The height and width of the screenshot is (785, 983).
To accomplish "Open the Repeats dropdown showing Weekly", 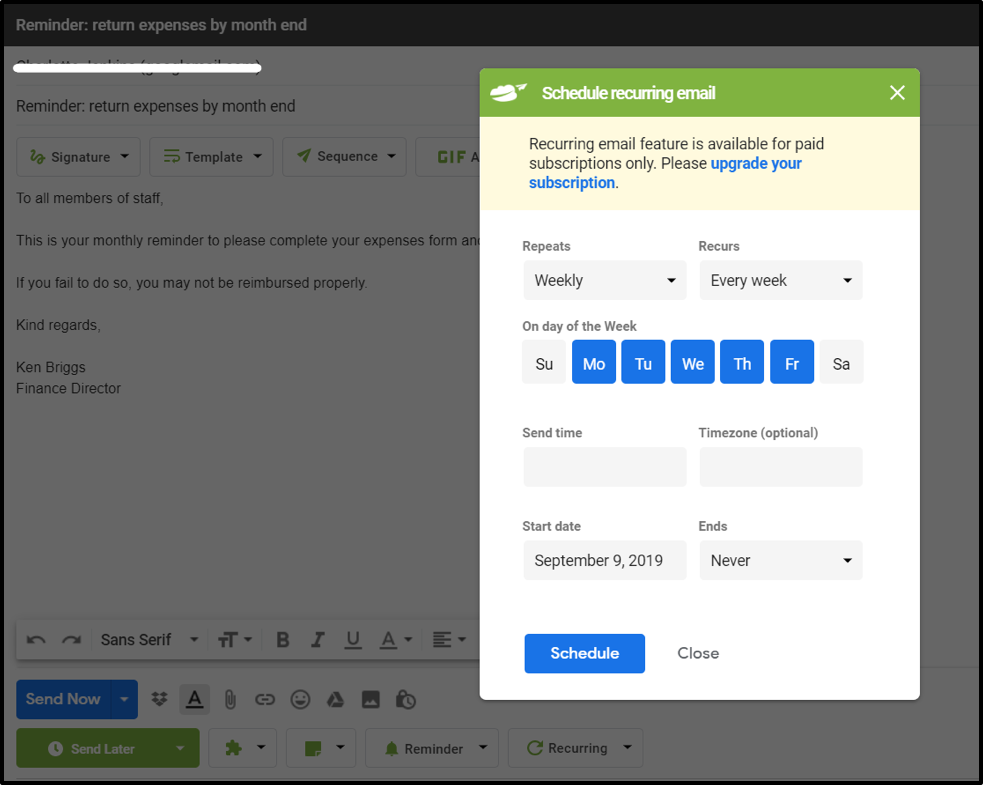I will click(x=604, y=281).
